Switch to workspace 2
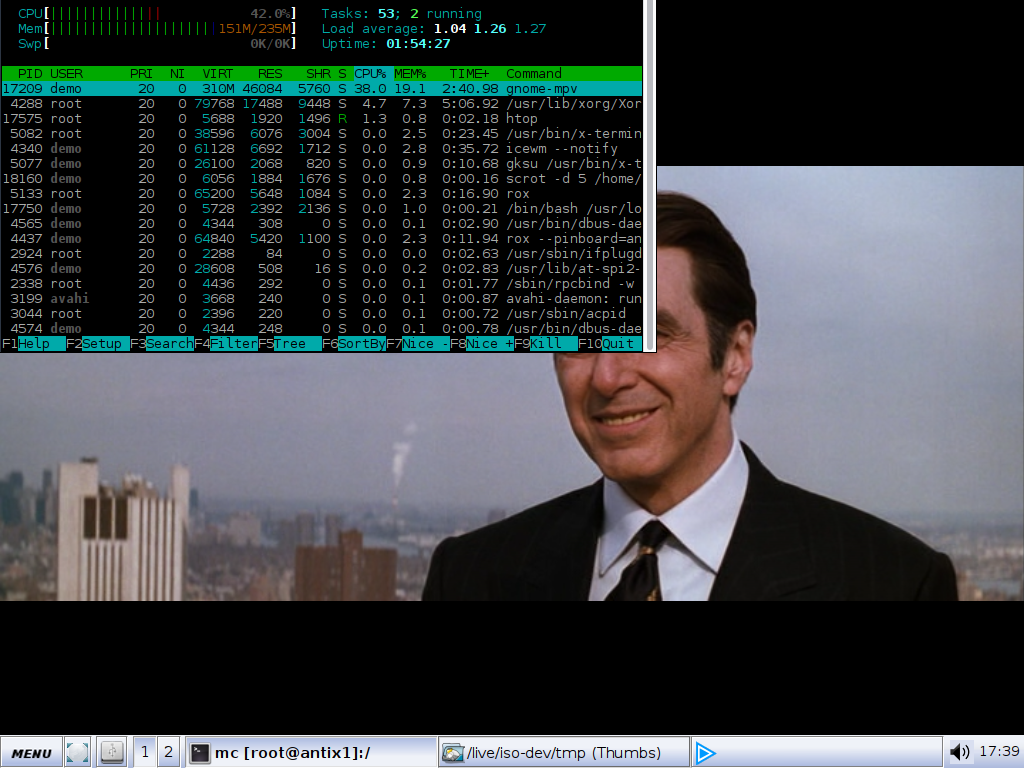The height and width of the screenshot is (768, 1024). [x=168, y=752]
